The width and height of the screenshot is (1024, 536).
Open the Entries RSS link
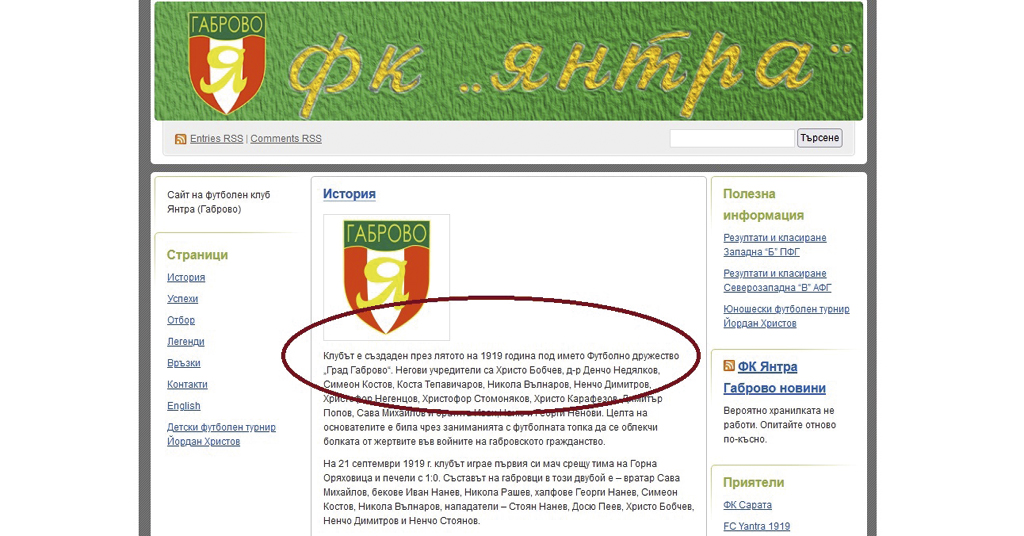point(216,139)
